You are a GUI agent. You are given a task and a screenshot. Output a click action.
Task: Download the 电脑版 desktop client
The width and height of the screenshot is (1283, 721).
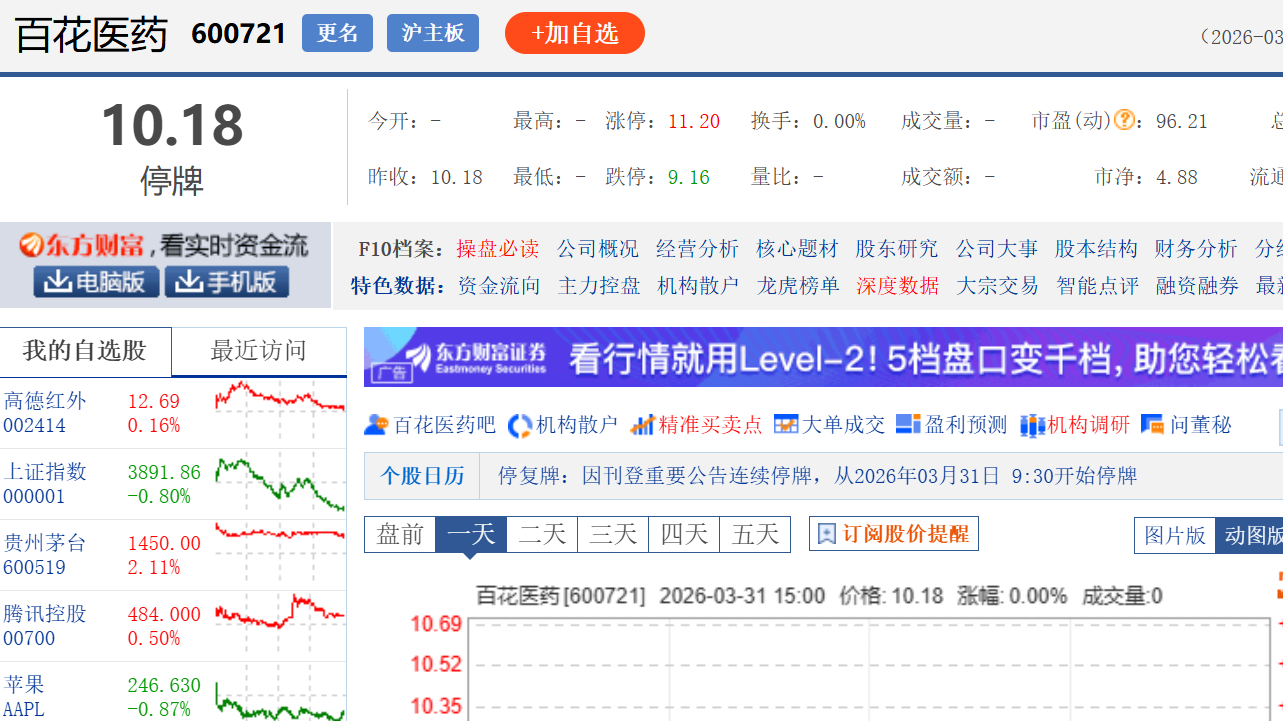click(96, 282)
